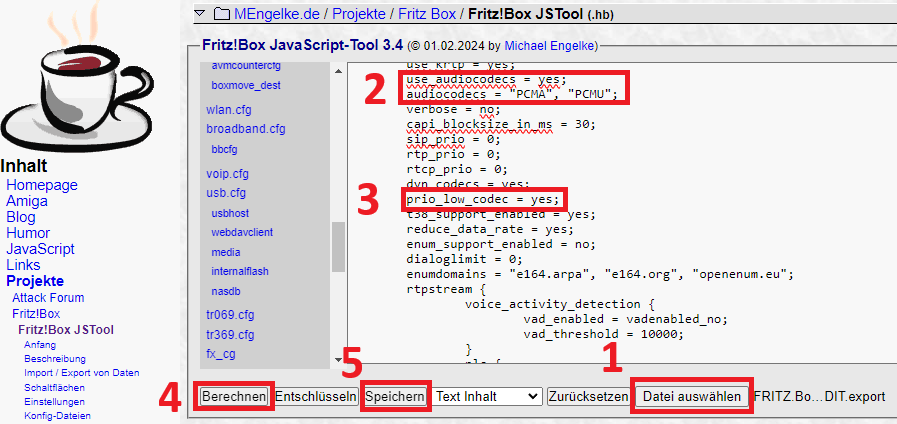
Task: Choose a file with Datei auswählen
Action: point(691,396)
